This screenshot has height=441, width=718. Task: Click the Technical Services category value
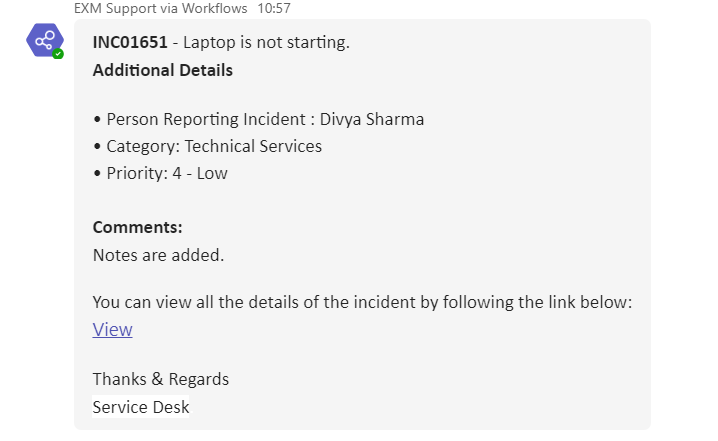click(253, 146)
